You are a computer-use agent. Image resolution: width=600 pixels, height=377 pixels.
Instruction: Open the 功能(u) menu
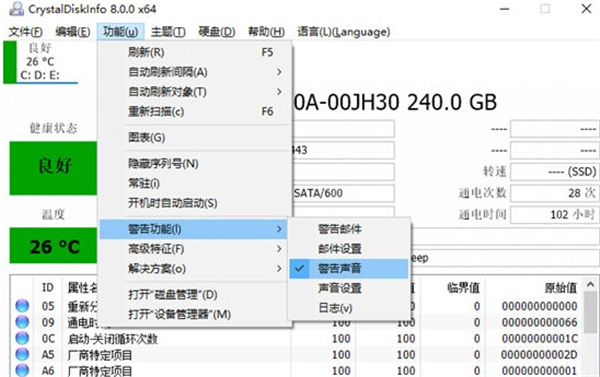(x=121, y=32)
